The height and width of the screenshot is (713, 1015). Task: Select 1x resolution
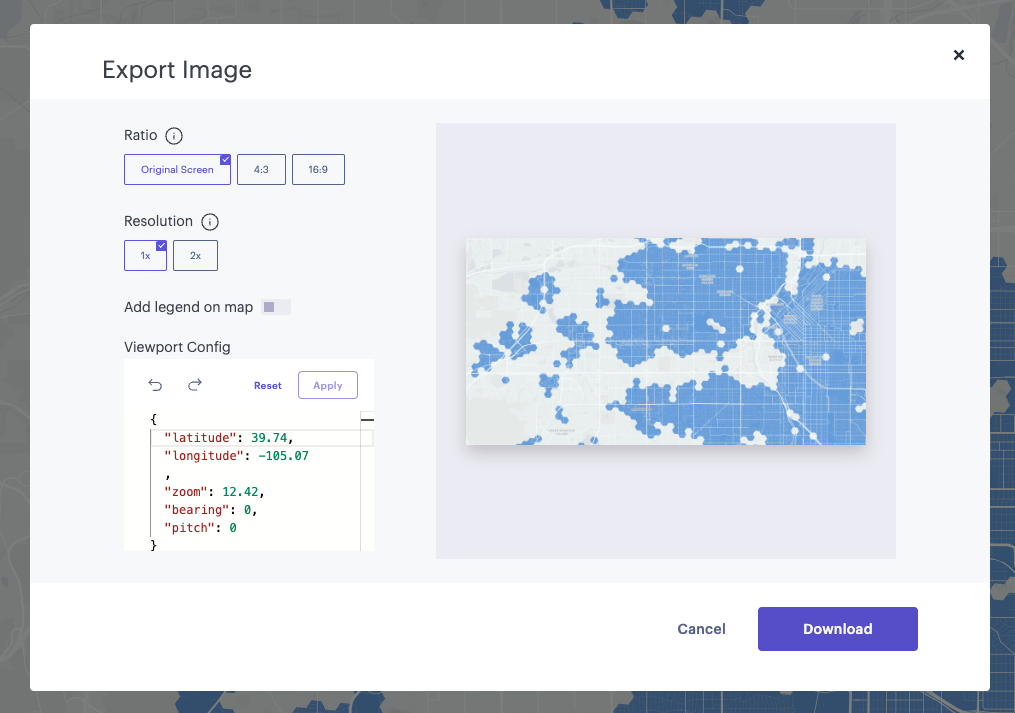pyautogui.click(x=146, y=256)
